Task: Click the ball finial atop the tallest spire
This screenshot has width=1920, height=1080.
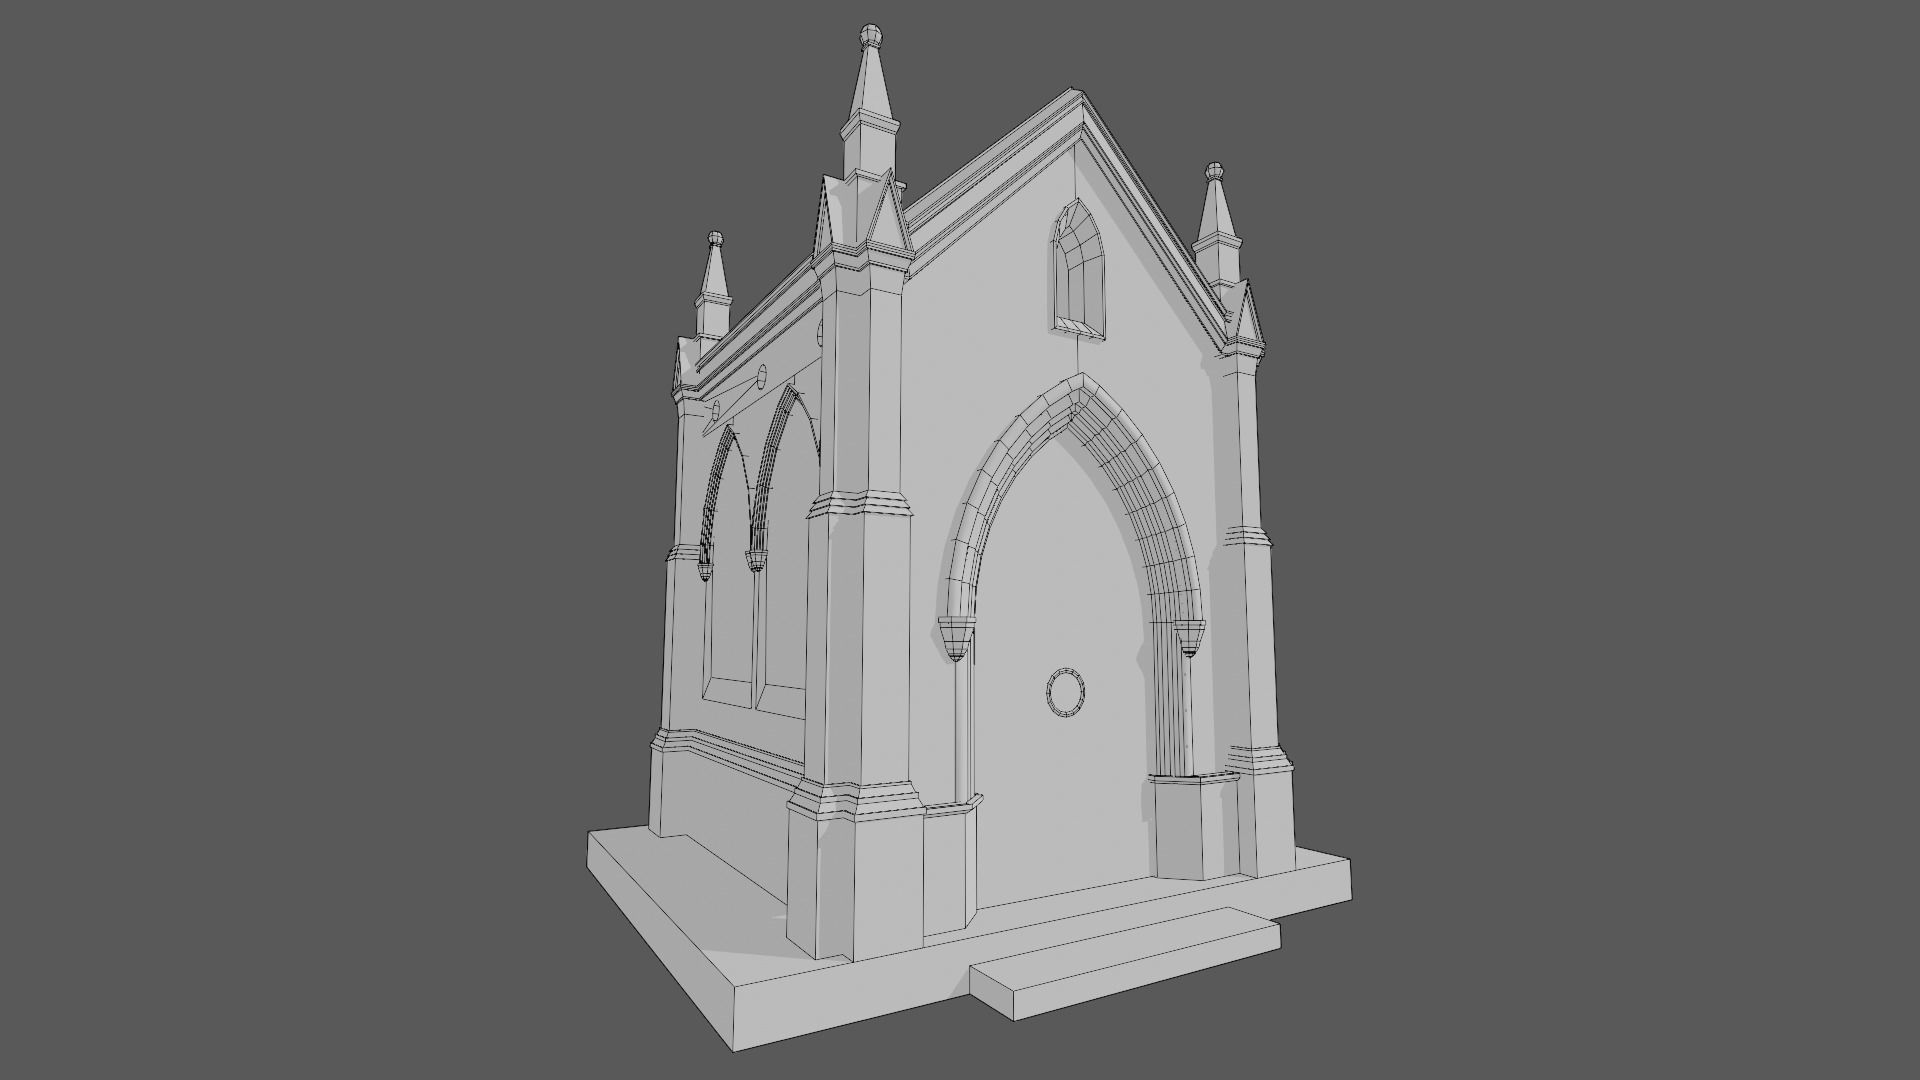Action: (x=871, y=36)
